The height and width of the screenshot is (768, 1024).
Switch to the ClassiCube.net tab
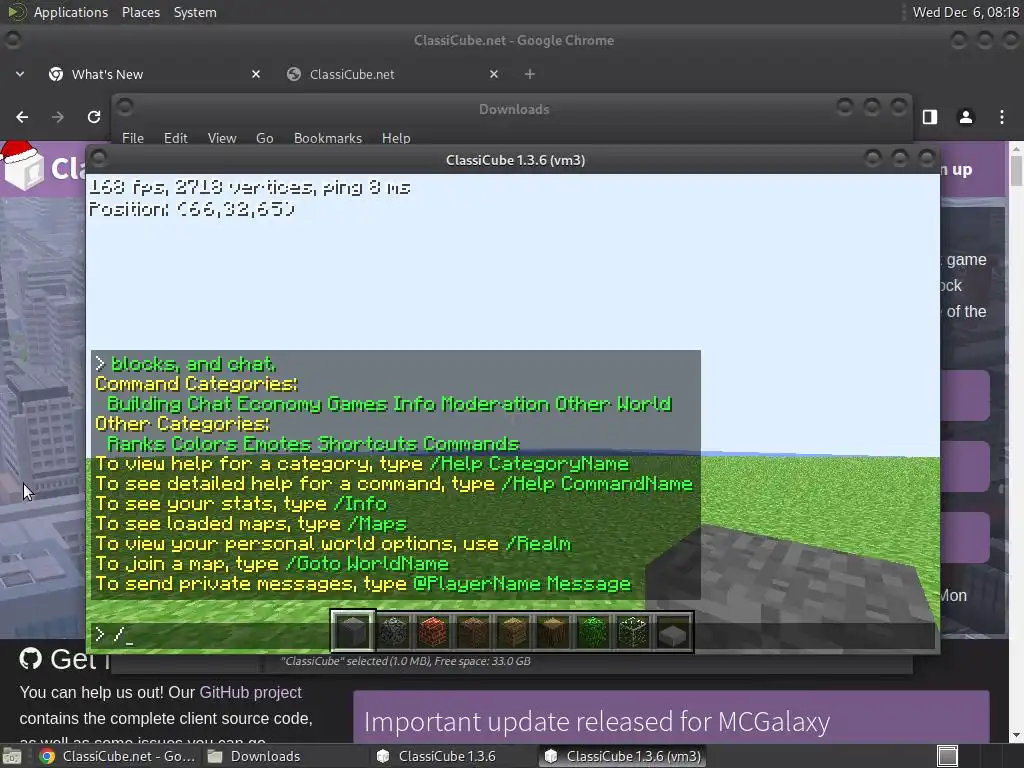pos(393,74)
